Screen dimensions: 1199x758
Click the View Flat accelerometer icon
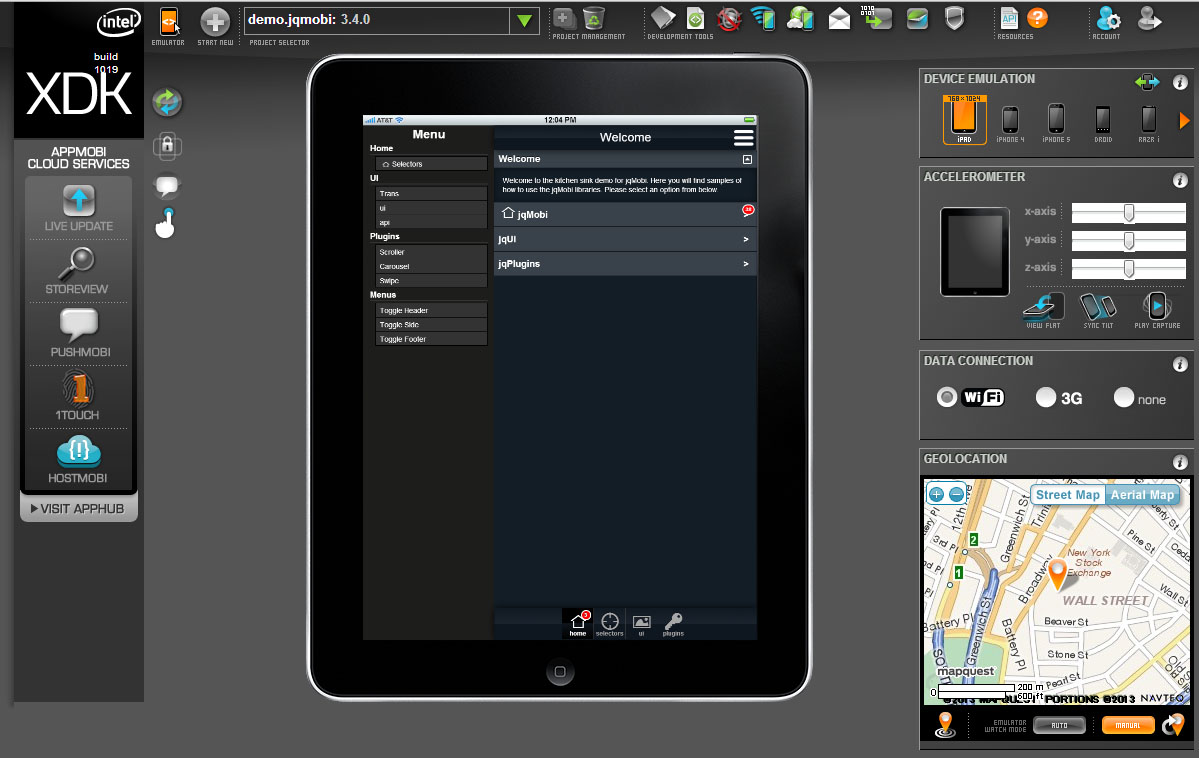pos(1043,311)
